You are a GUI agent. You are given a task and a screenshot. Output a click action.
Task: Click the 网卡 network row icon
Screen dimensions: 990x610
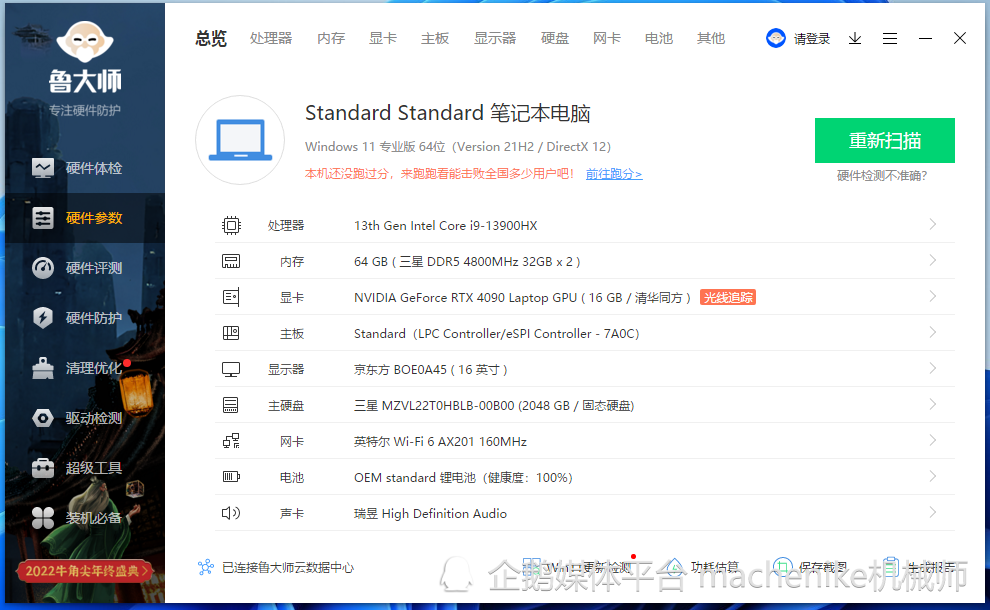click(231, 441)
